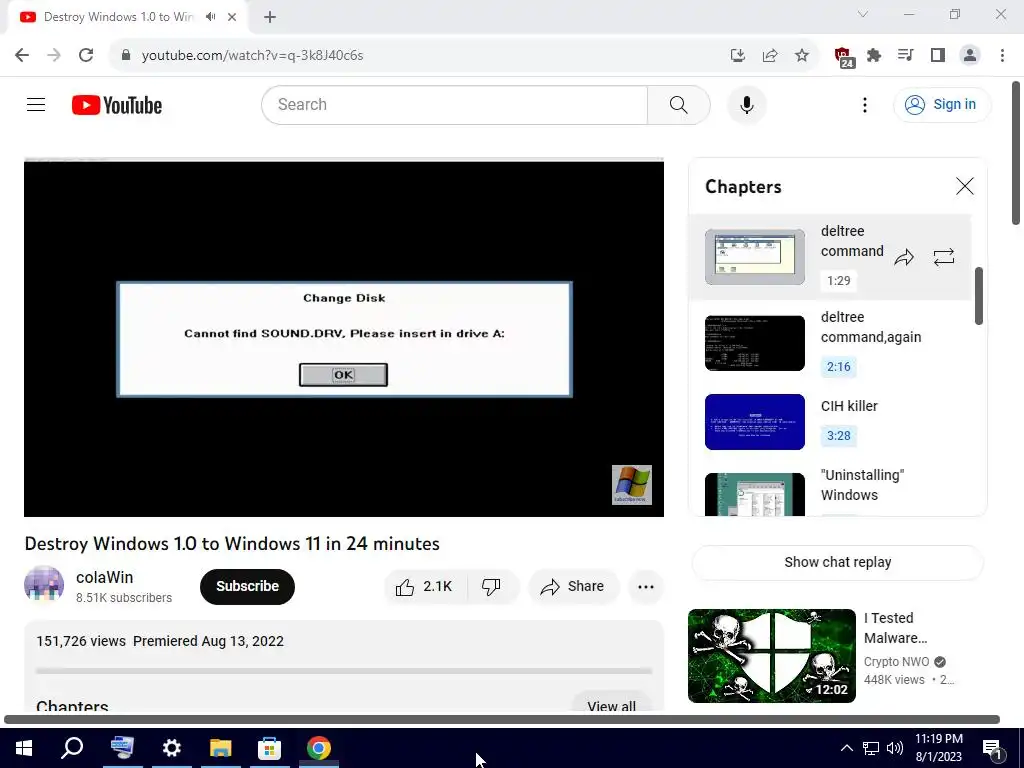1024x768 pixels.
Task: Close the Chapters panel
Action: [965, 186]
